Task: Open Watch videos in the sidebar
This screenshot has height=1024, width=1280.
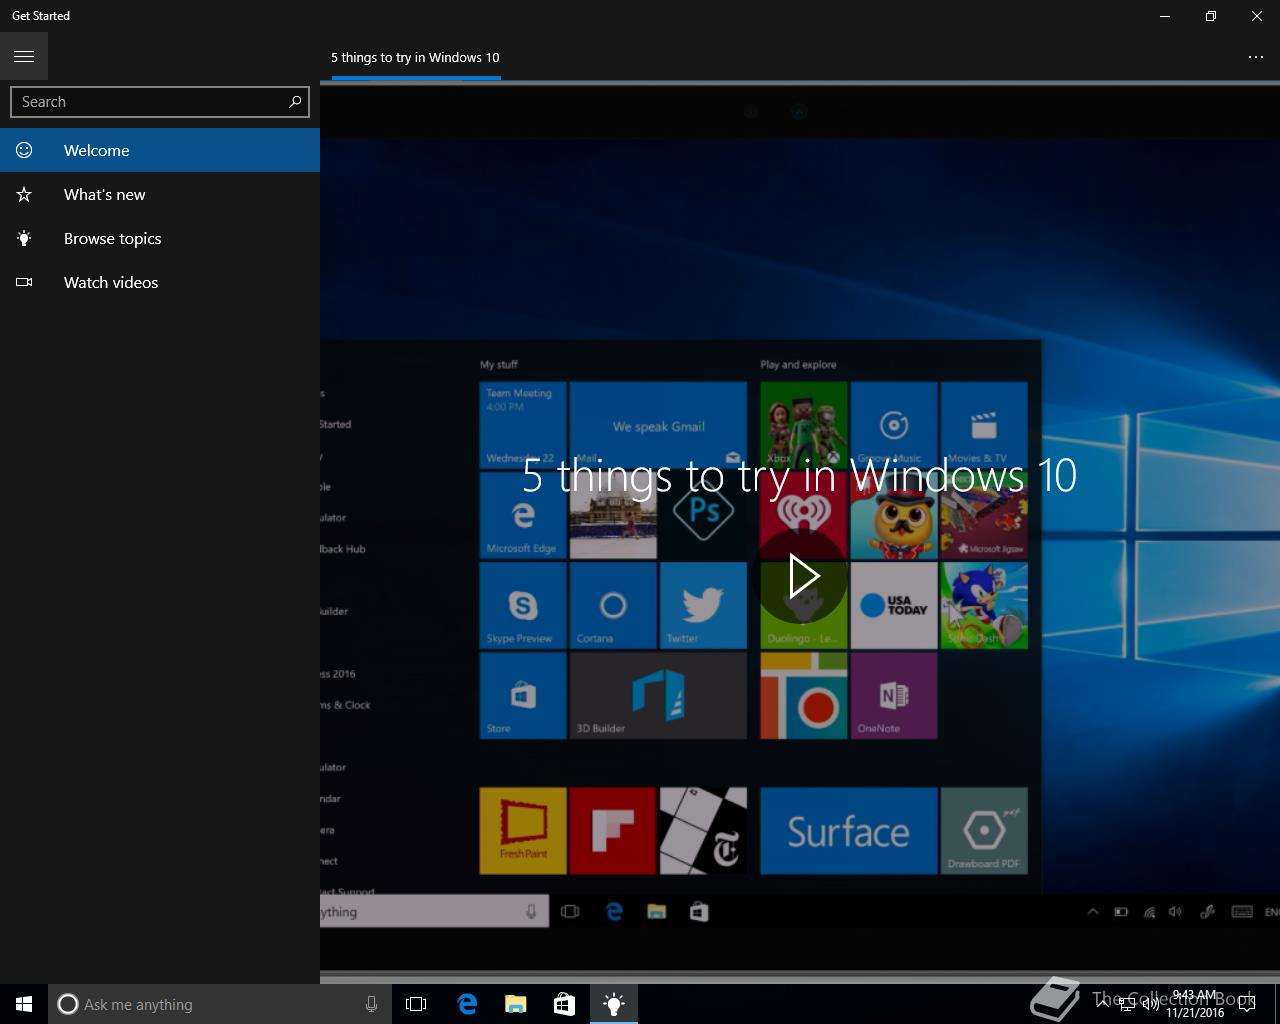Action: (x=160, y=282)
